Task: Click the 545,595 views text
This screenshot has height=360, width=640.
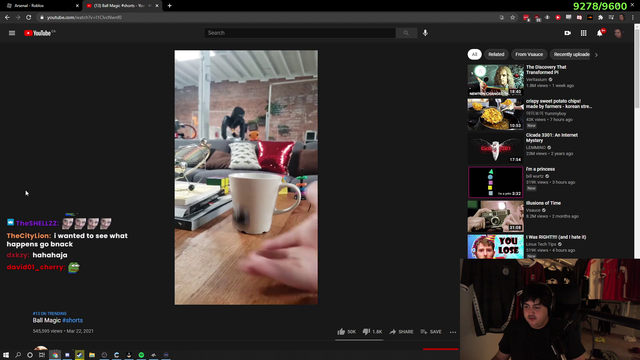Action: click(x=47, y=331)
